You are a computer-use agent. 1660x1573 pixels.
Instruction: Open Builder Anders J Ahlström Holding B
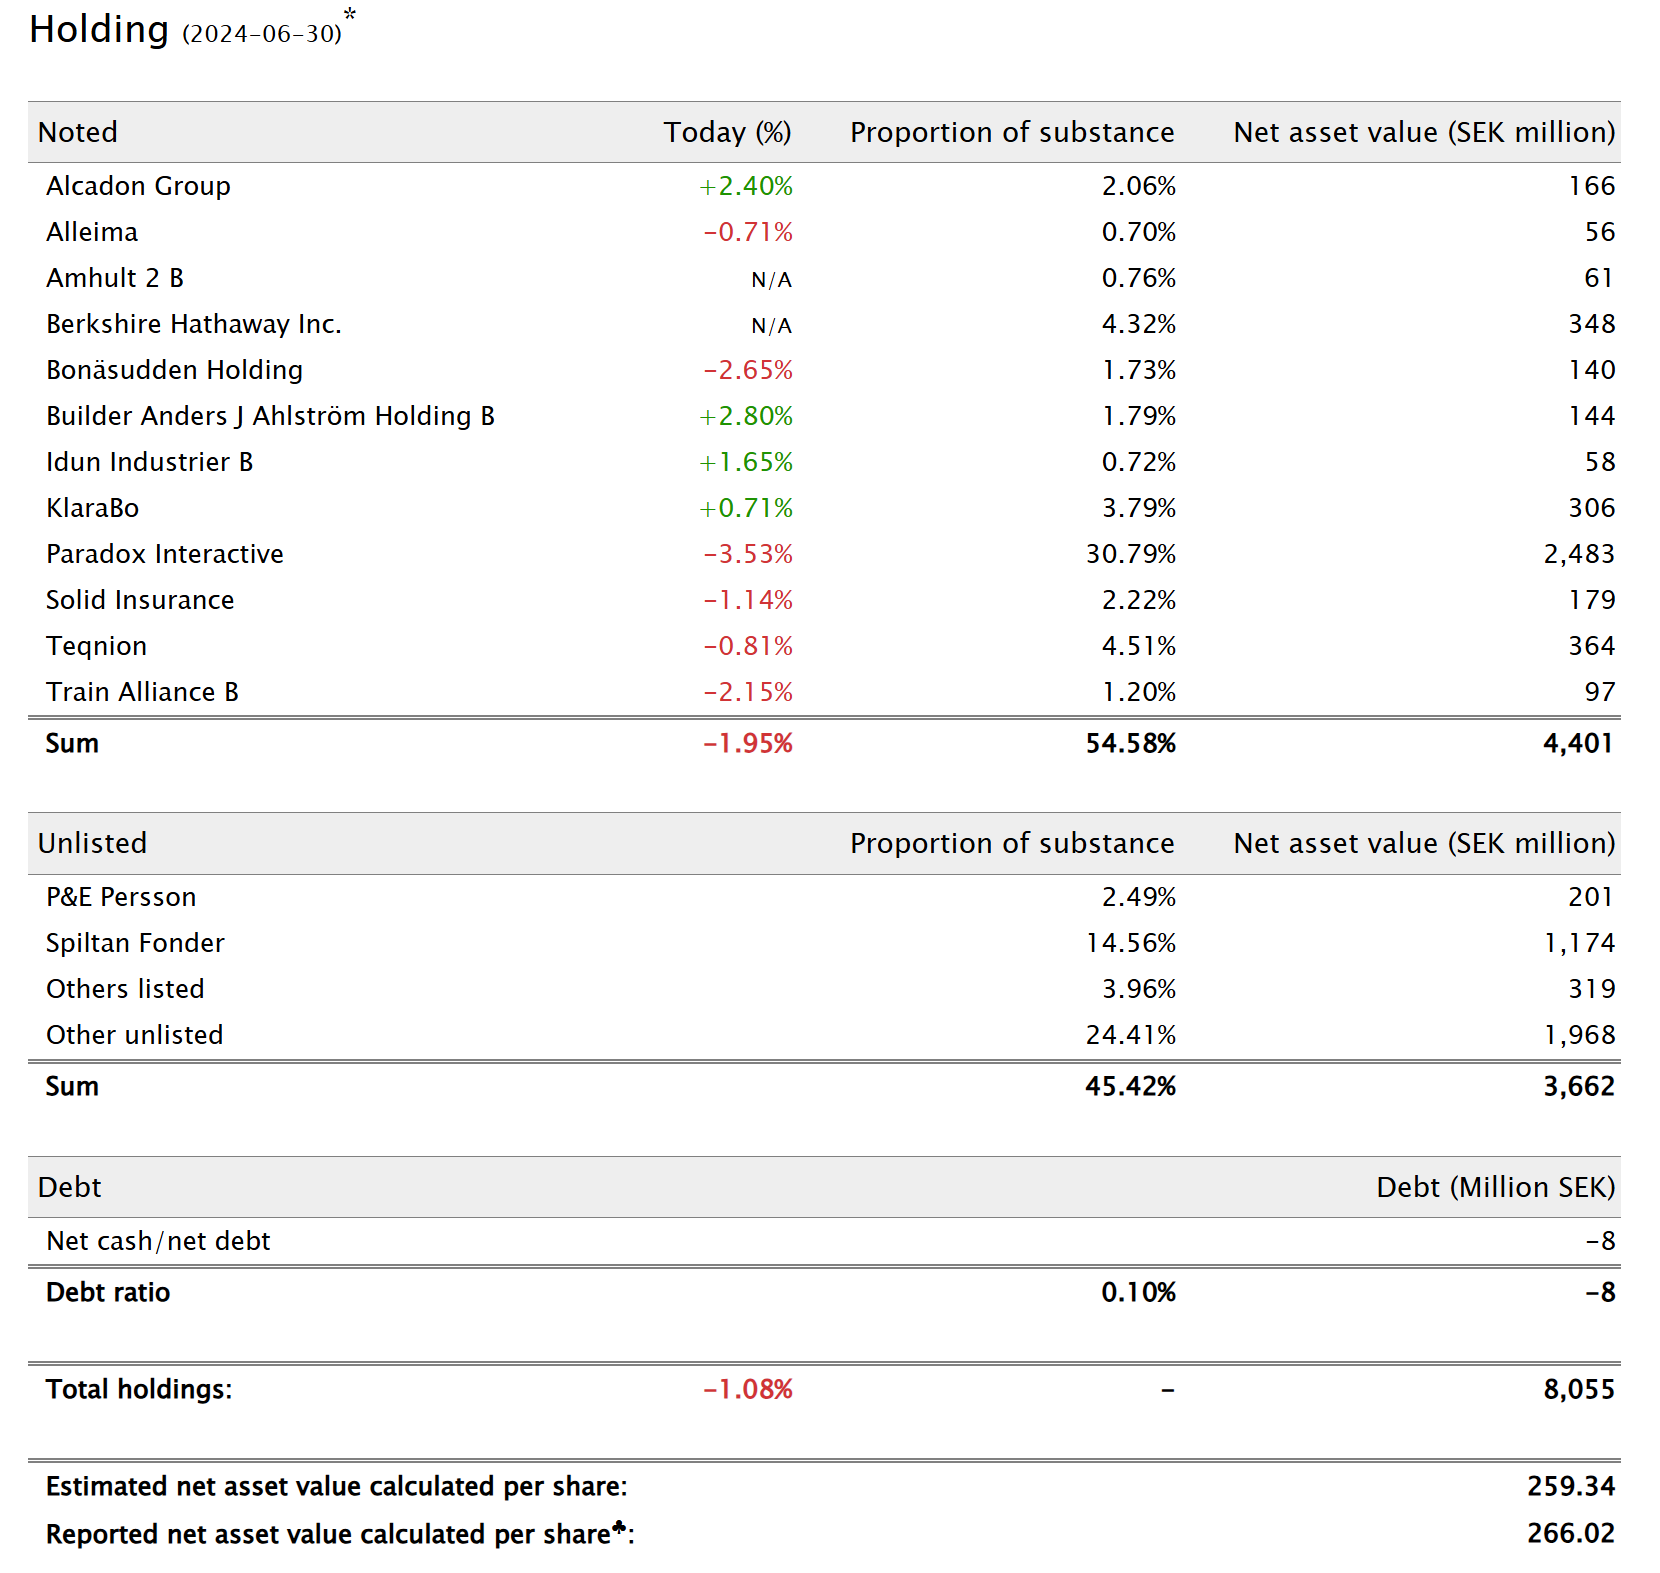pos(270,416)
